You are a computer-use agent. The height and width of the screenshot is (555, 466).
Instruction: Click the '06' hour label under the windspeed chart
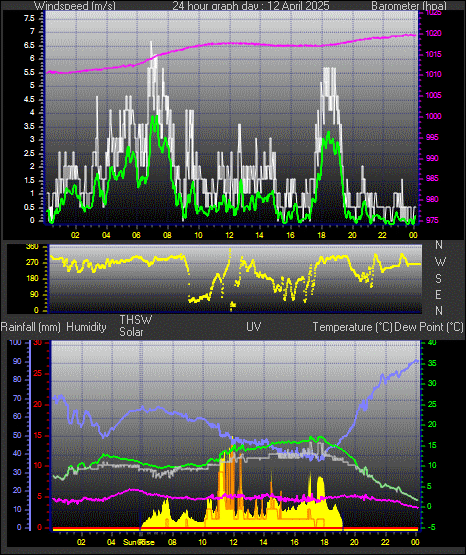click(136, 235)
